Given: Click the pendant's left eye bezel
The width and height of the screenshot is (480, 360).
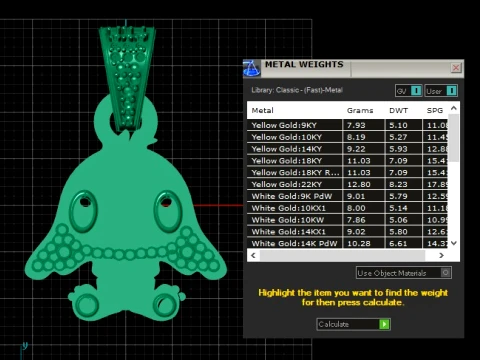Looking at the screenshot, I should (x=83, y=211).
